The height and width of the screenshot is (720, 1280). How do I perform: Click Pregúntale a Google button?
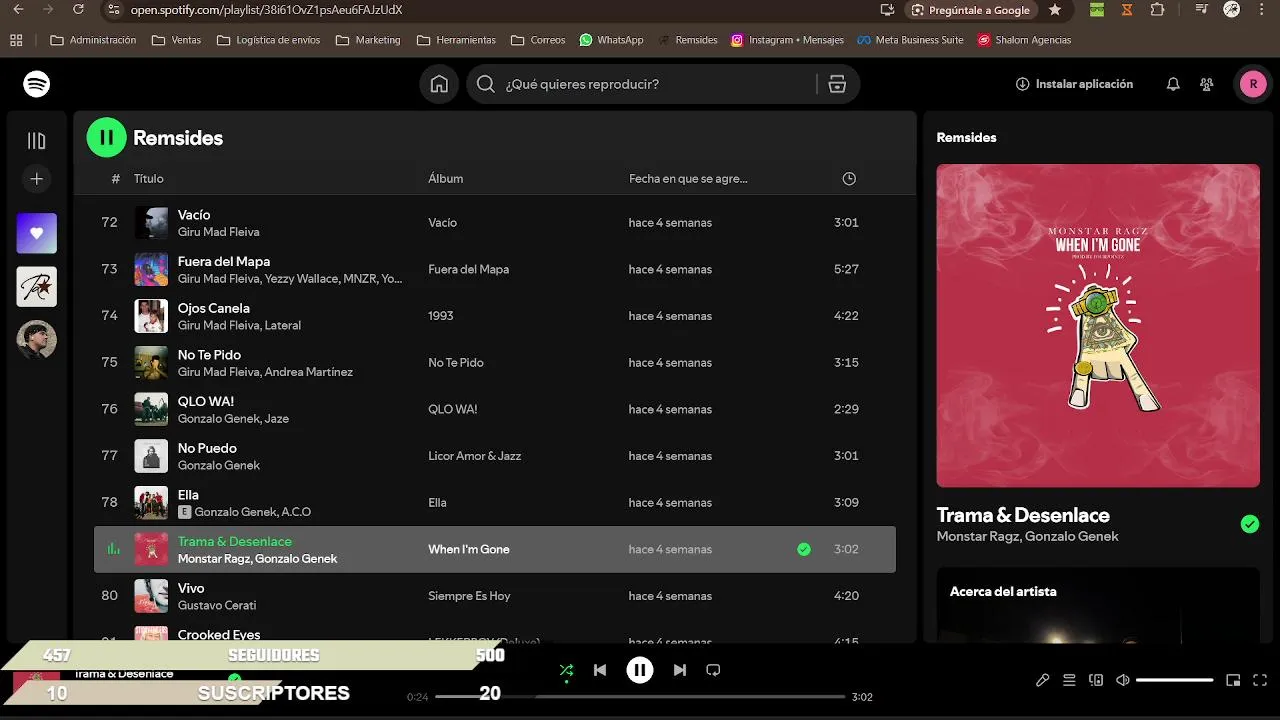tap(970, 10)
